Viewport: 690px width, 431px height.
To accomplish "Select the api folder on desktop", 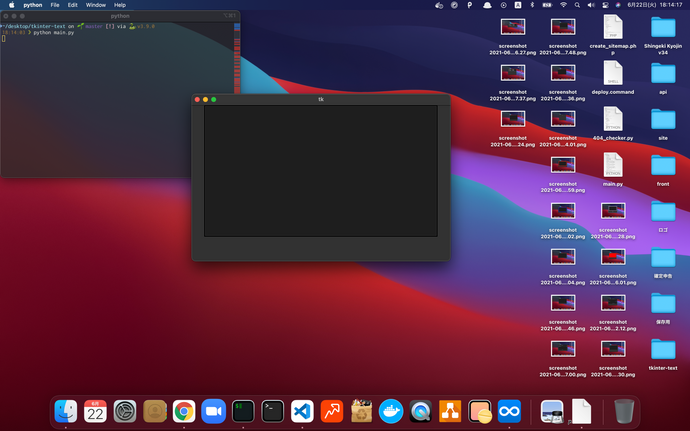I will click(x=663, y=77).
